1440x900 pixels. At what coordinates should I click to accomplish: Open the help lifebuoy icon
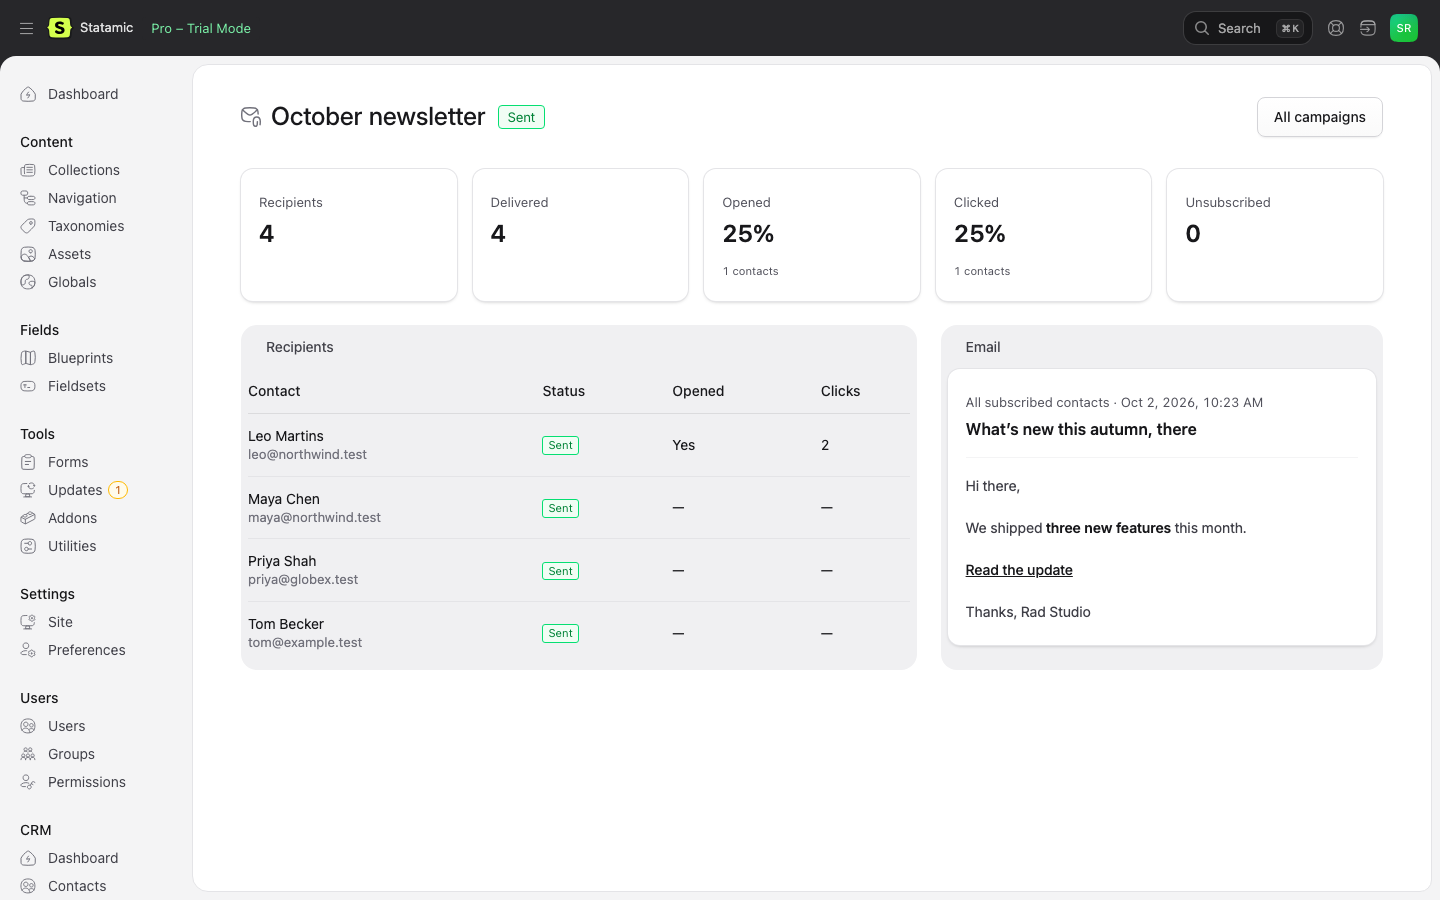[1336, 28]
